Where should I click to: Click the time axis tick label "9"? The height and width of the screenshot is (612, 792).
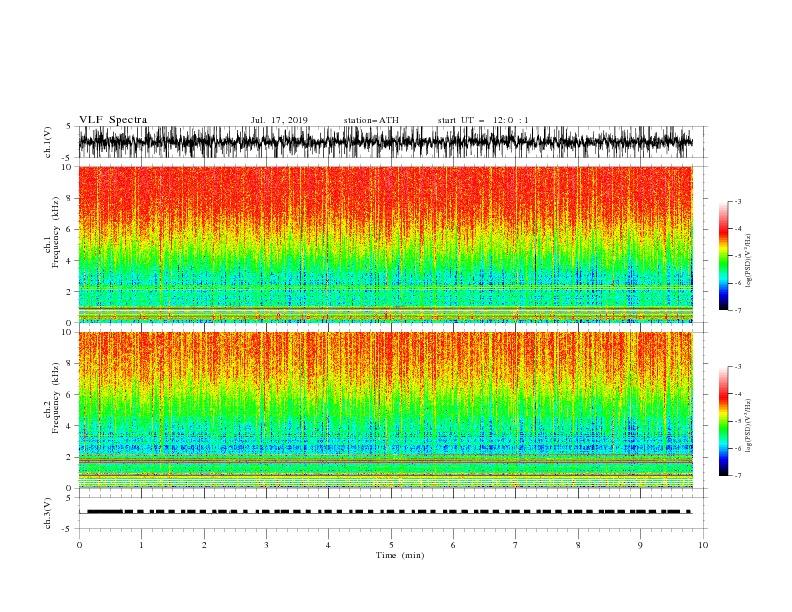pyautogui.click(x=640, y=545)
